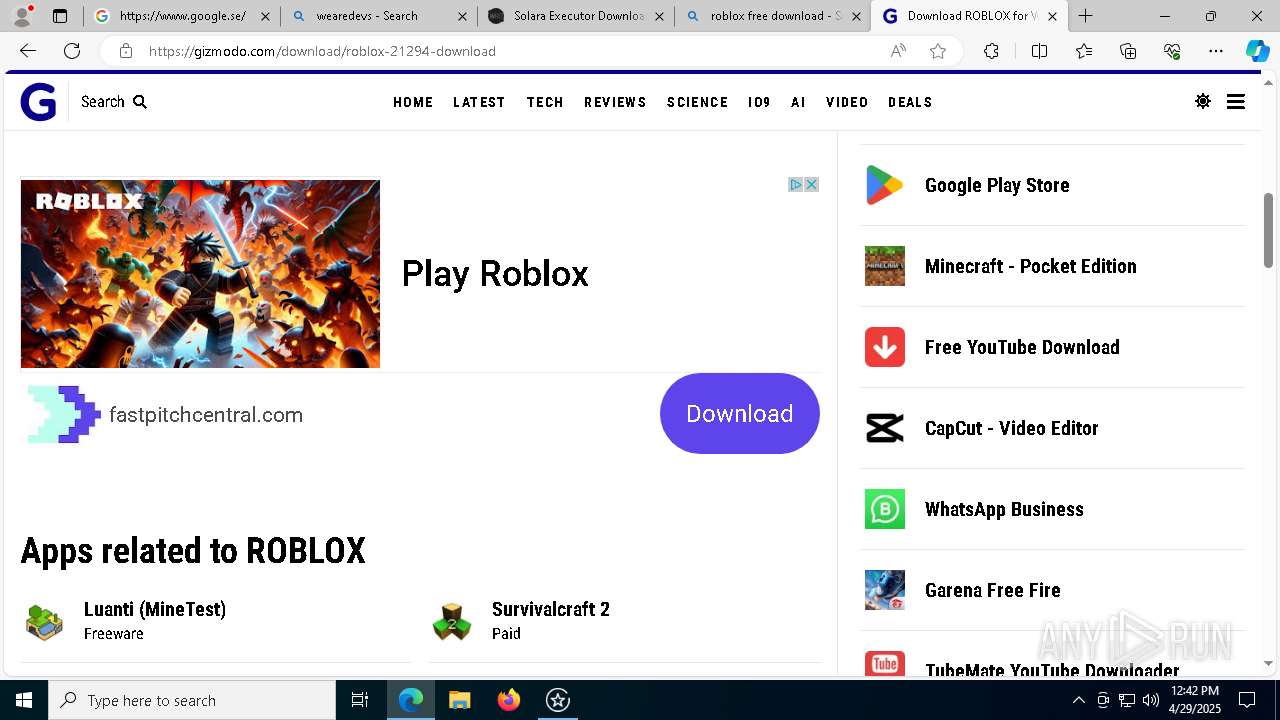Screen dimensions: 1280x720
Task: Click the Free YouTube Download icon
Action: point(885,347)
